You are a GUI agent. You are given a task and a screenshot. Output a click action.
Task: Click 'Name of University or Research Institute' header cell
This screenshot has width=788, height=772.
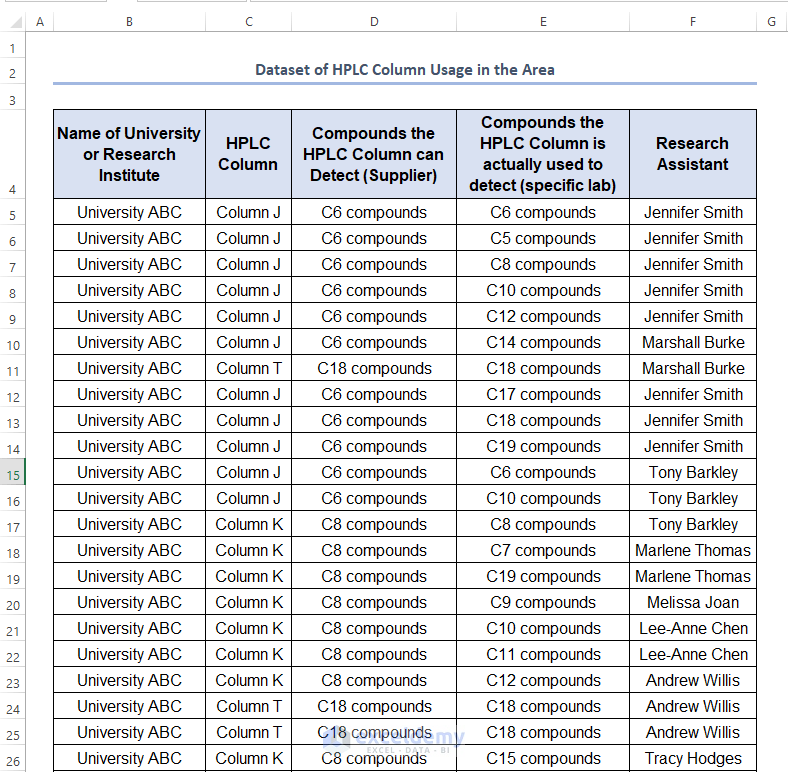click(x=129, y=154)
